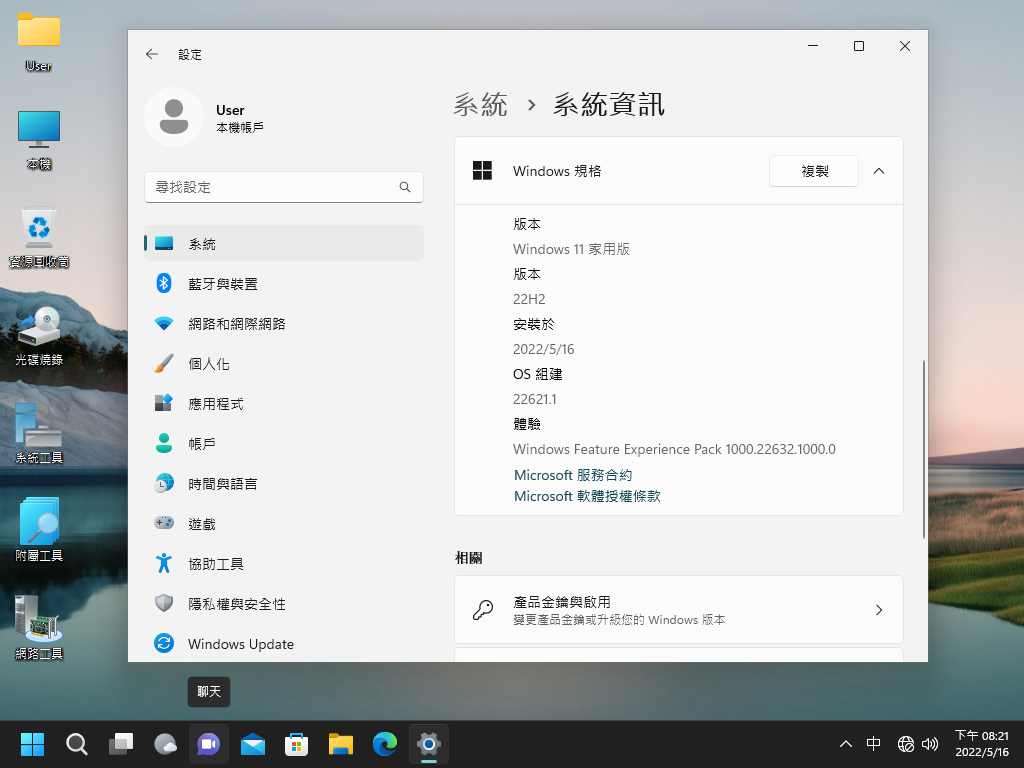
Task: Open the Microsoft 服務合約 link
Action: (573, 475)
